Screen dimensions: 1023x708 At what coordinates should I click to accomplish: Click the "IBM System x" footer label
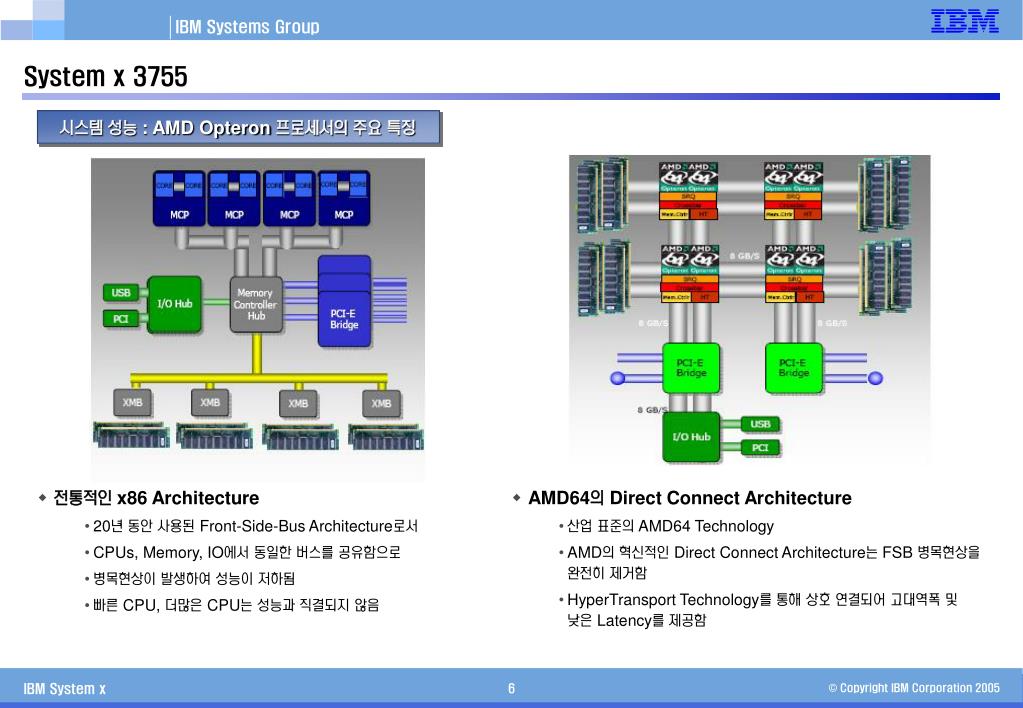[65, 689]
